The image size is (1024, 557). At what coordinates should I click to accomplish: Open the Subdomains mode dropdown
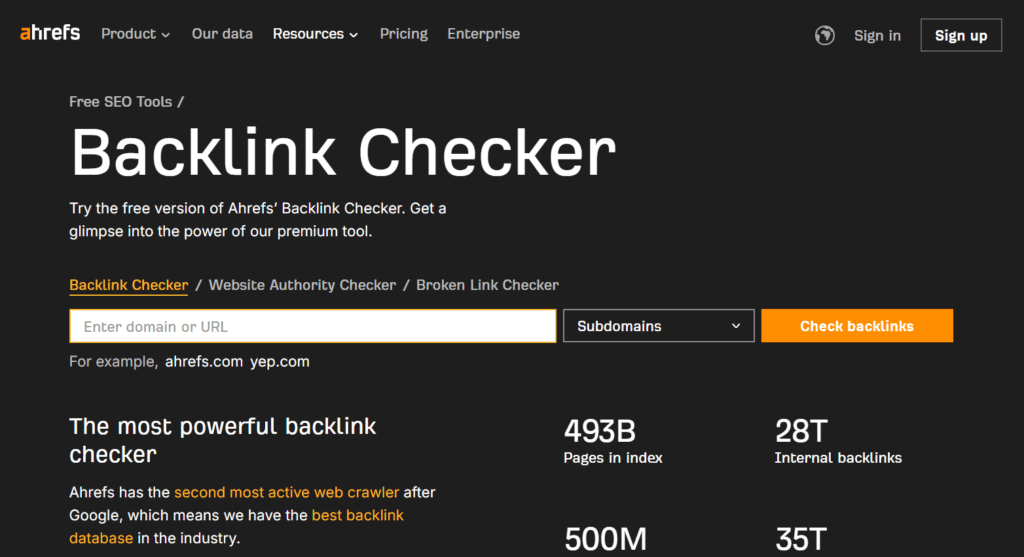659,326
